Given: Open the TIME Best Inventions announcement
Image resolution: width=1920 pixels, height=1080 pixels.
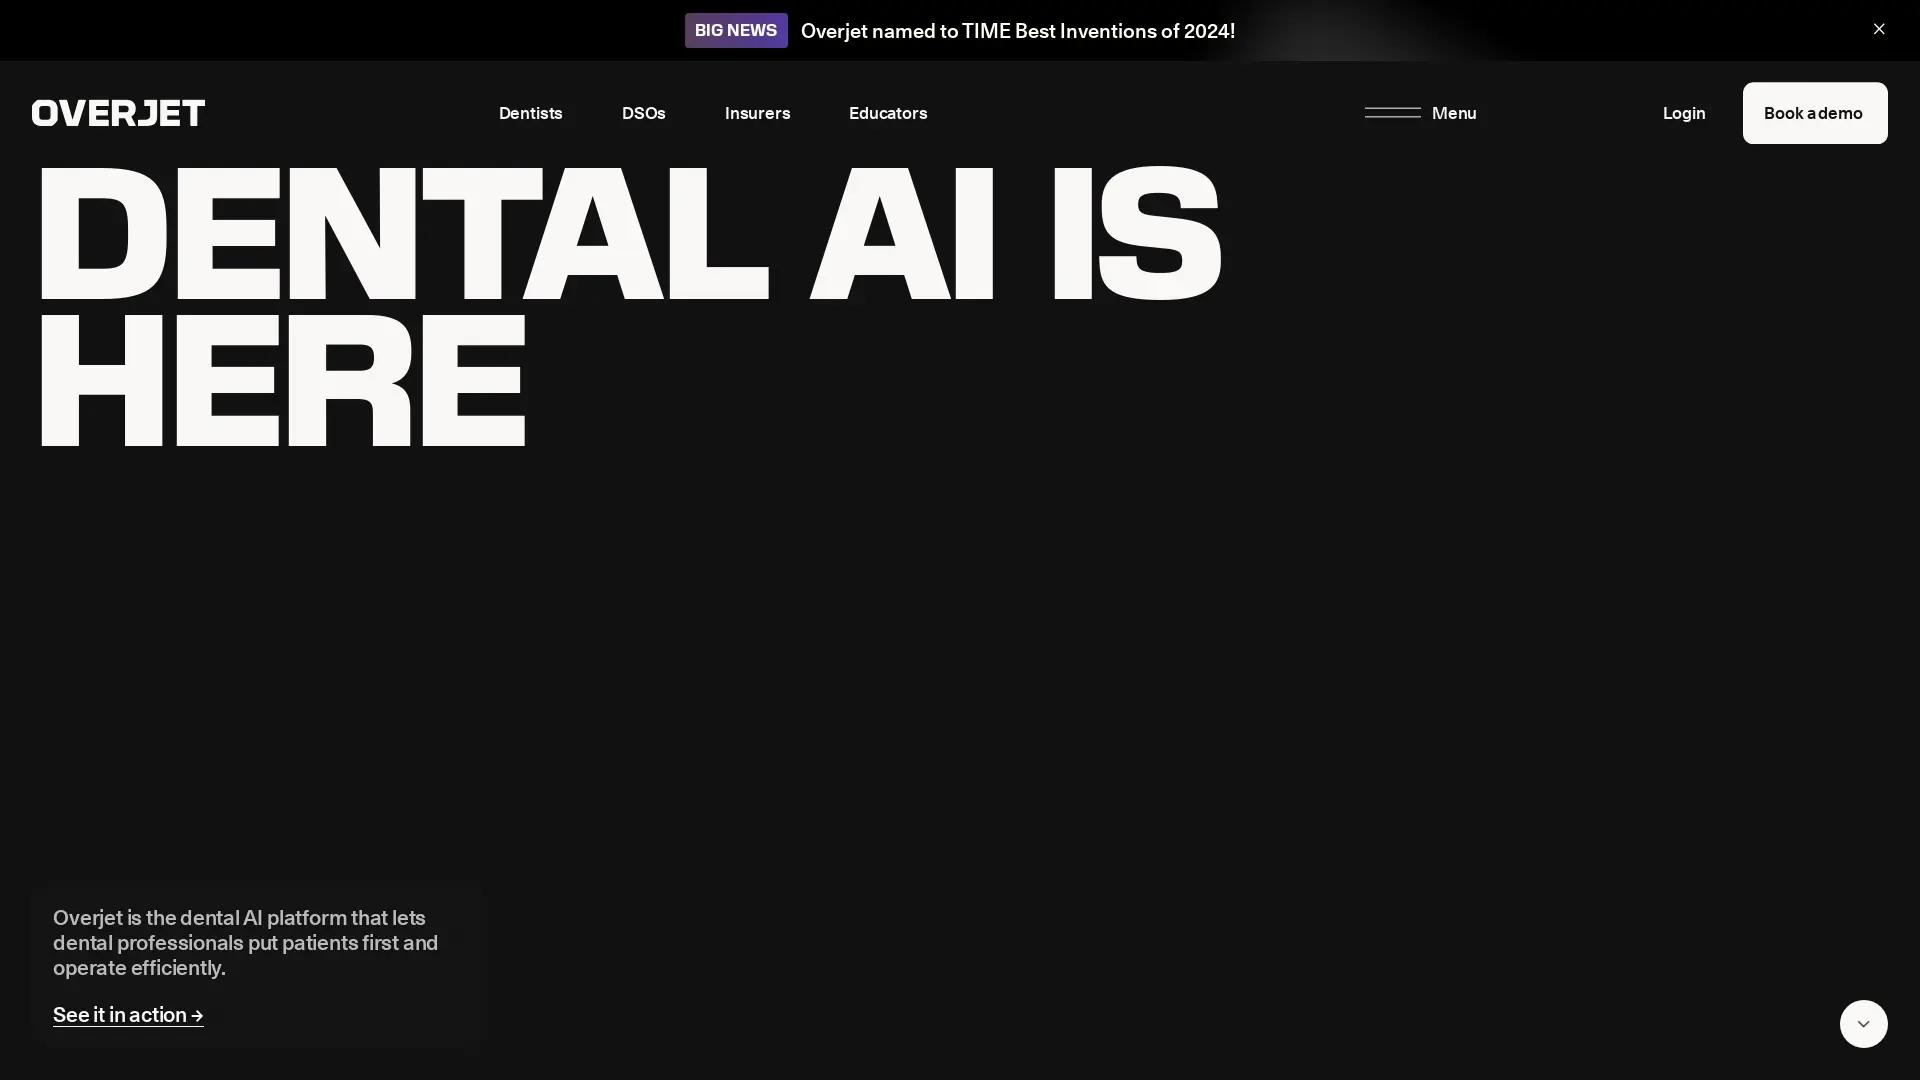Looking at the screenshot, I should point(1018,31).
